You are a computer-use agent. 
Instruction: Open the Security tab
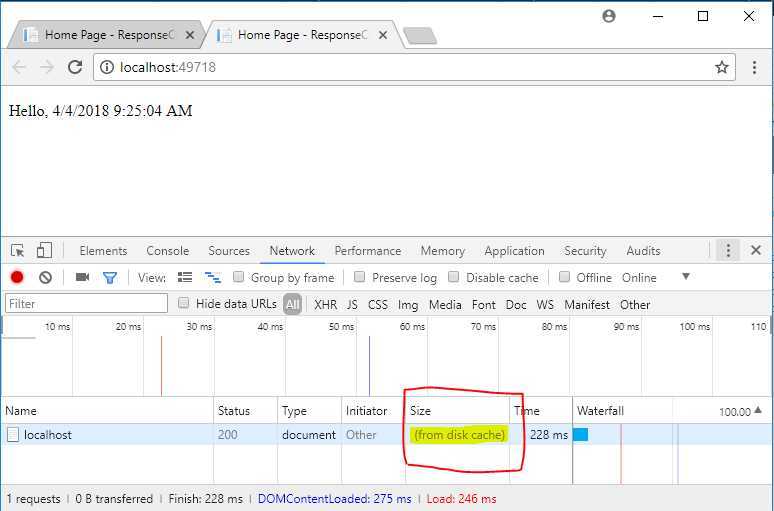tap(585, 251)
